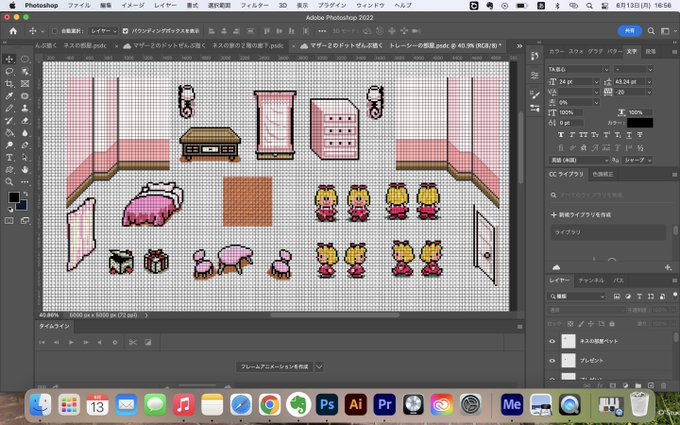Select the Eyedropper tool

(x=9, y=96)
